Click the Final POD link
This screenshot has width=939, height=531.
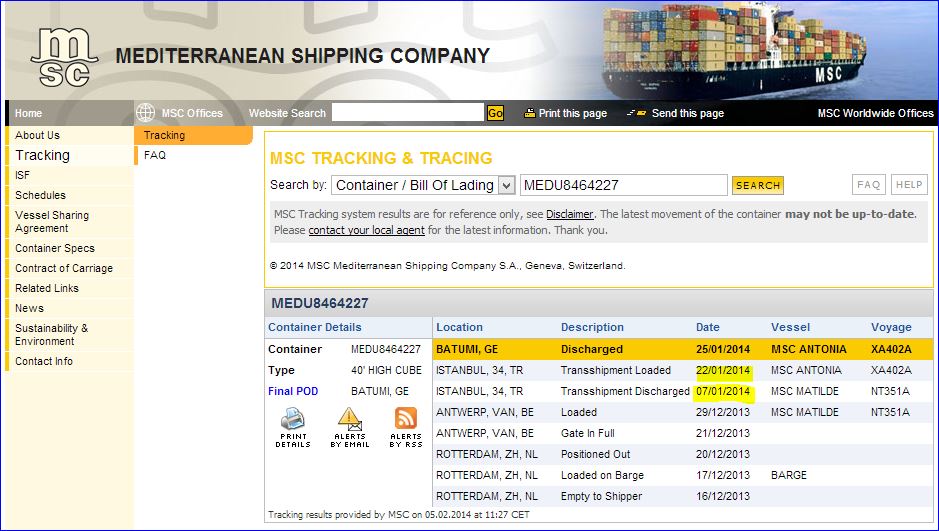tap(293, 392)
